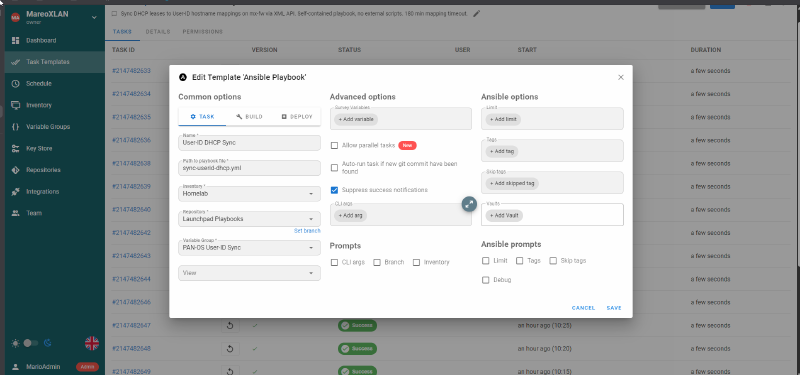The width and height of the screenshot is (800, 375).
Task: Open task link #2147482644
Action: pyautogui.click(x=131, y=279)
